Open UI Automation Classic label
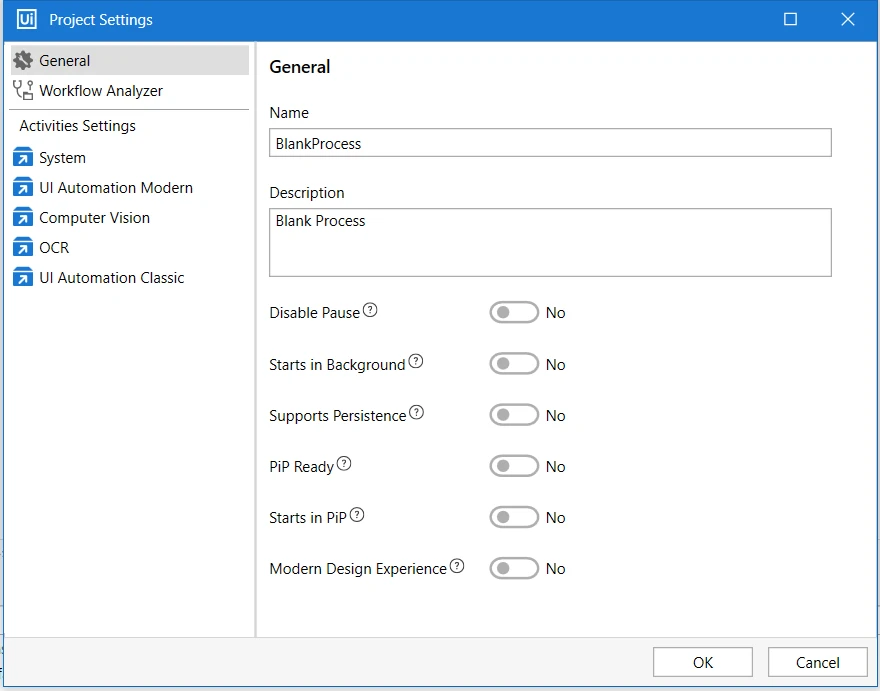880x691 pixels. pyautogui.click(x=112, y=278)
